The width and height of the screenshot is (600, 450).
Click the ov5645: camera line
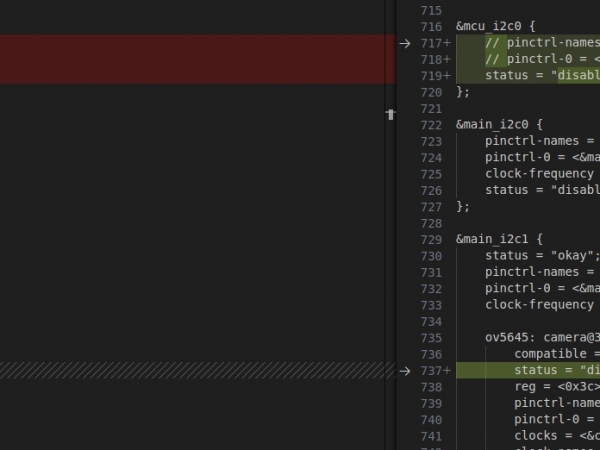541,338
